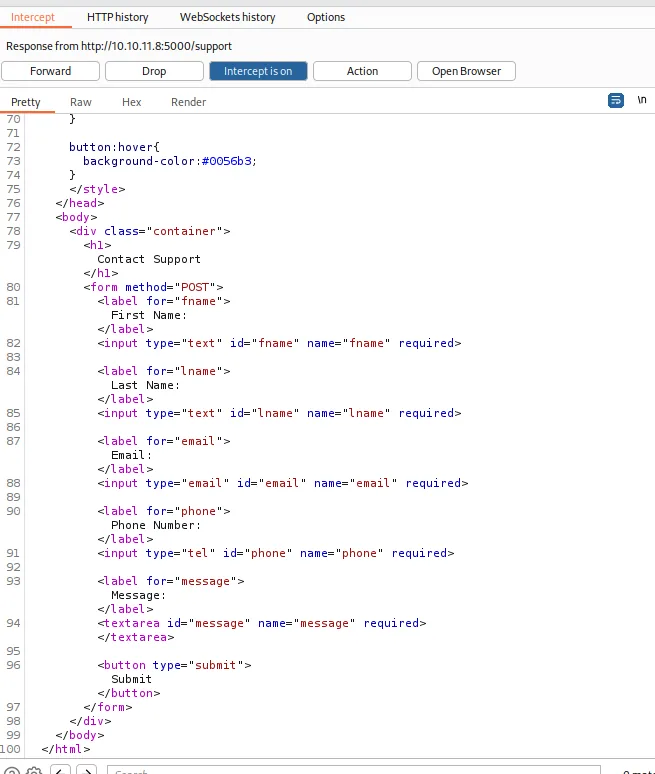This screenshot has height=774, width=655.
Task: Click line number 80 in gutter
Action: tap(13, 287)
